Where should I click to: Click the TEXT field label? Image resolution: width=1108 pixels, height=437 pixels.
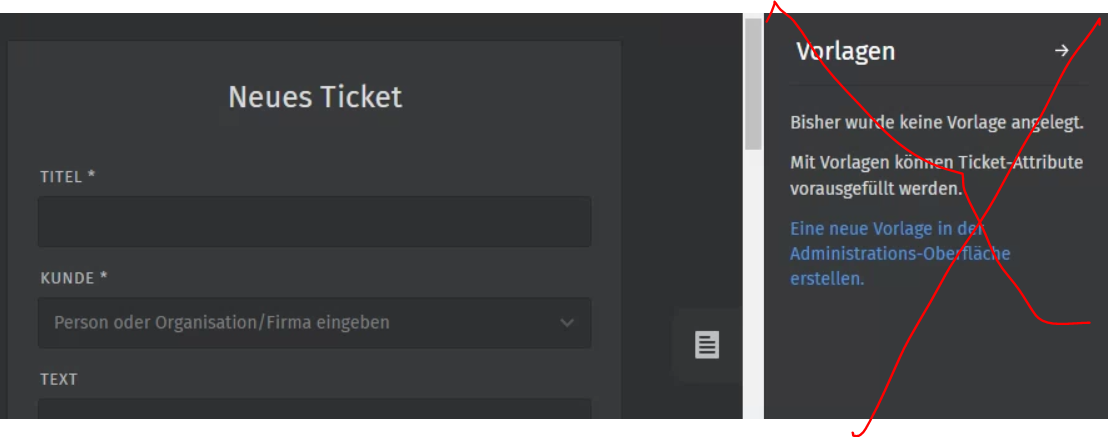tap(59, 380)
